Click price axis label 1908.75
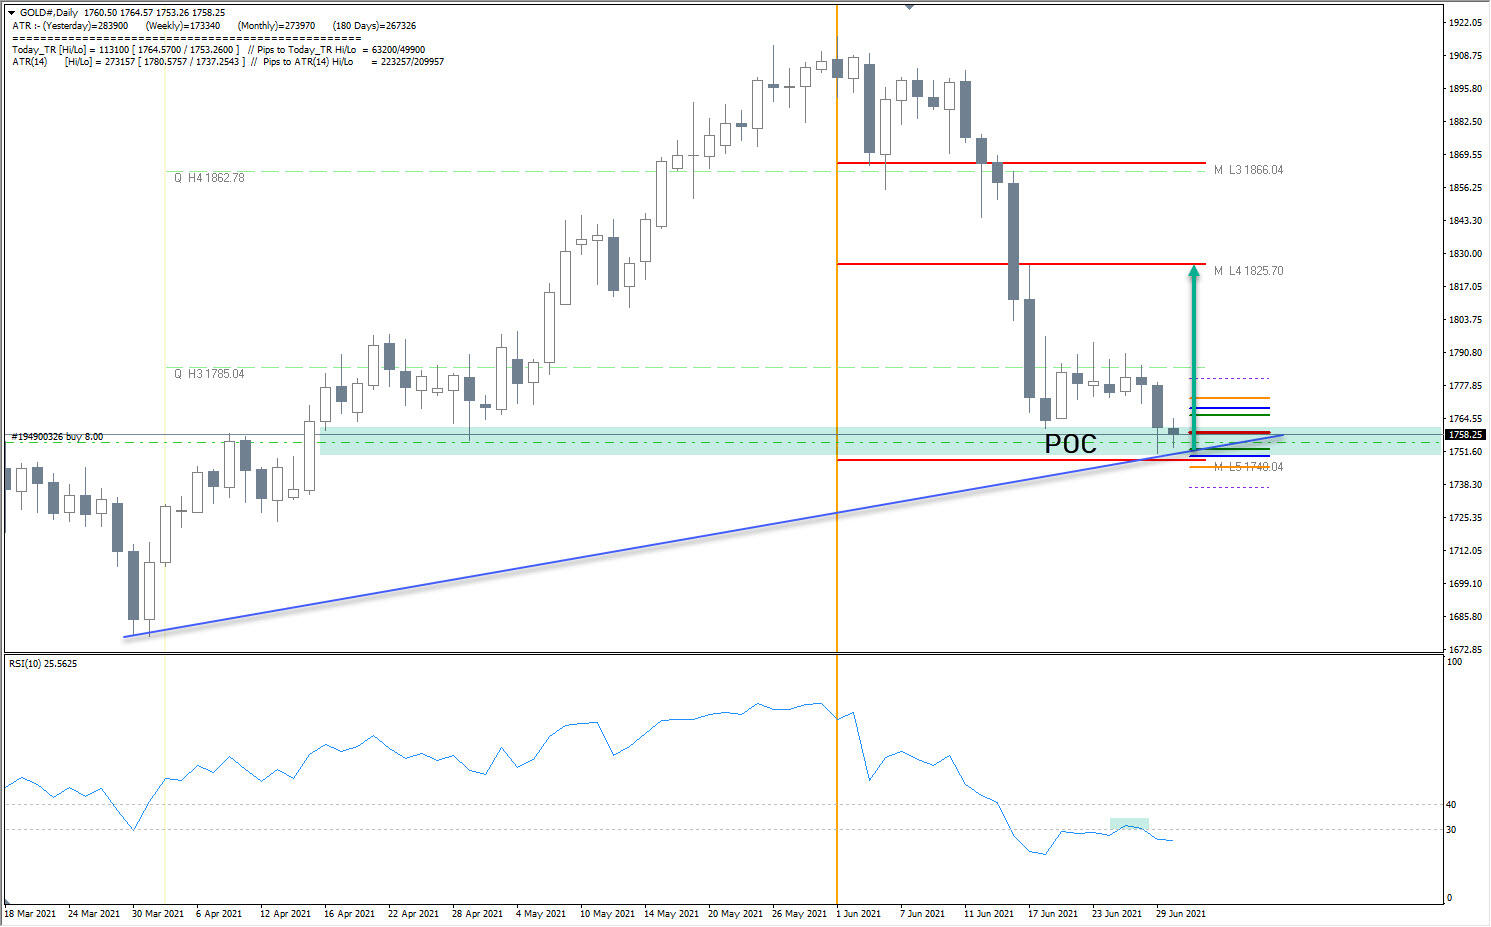 [1465, 56]
